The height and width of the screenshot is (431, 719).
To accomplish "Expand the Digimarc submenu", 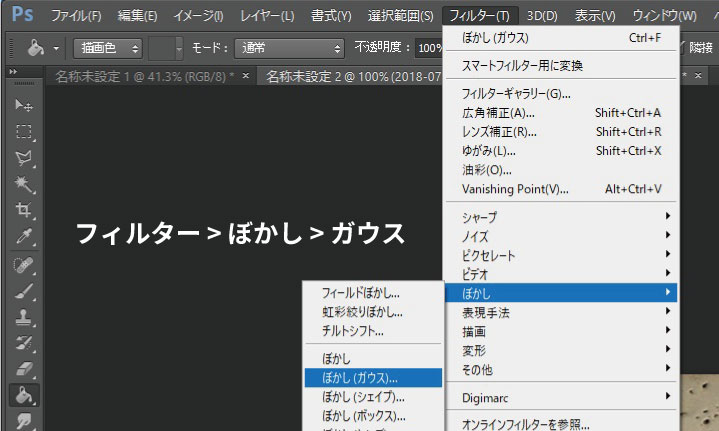I will pyautogui.click(x=561, y=398).
